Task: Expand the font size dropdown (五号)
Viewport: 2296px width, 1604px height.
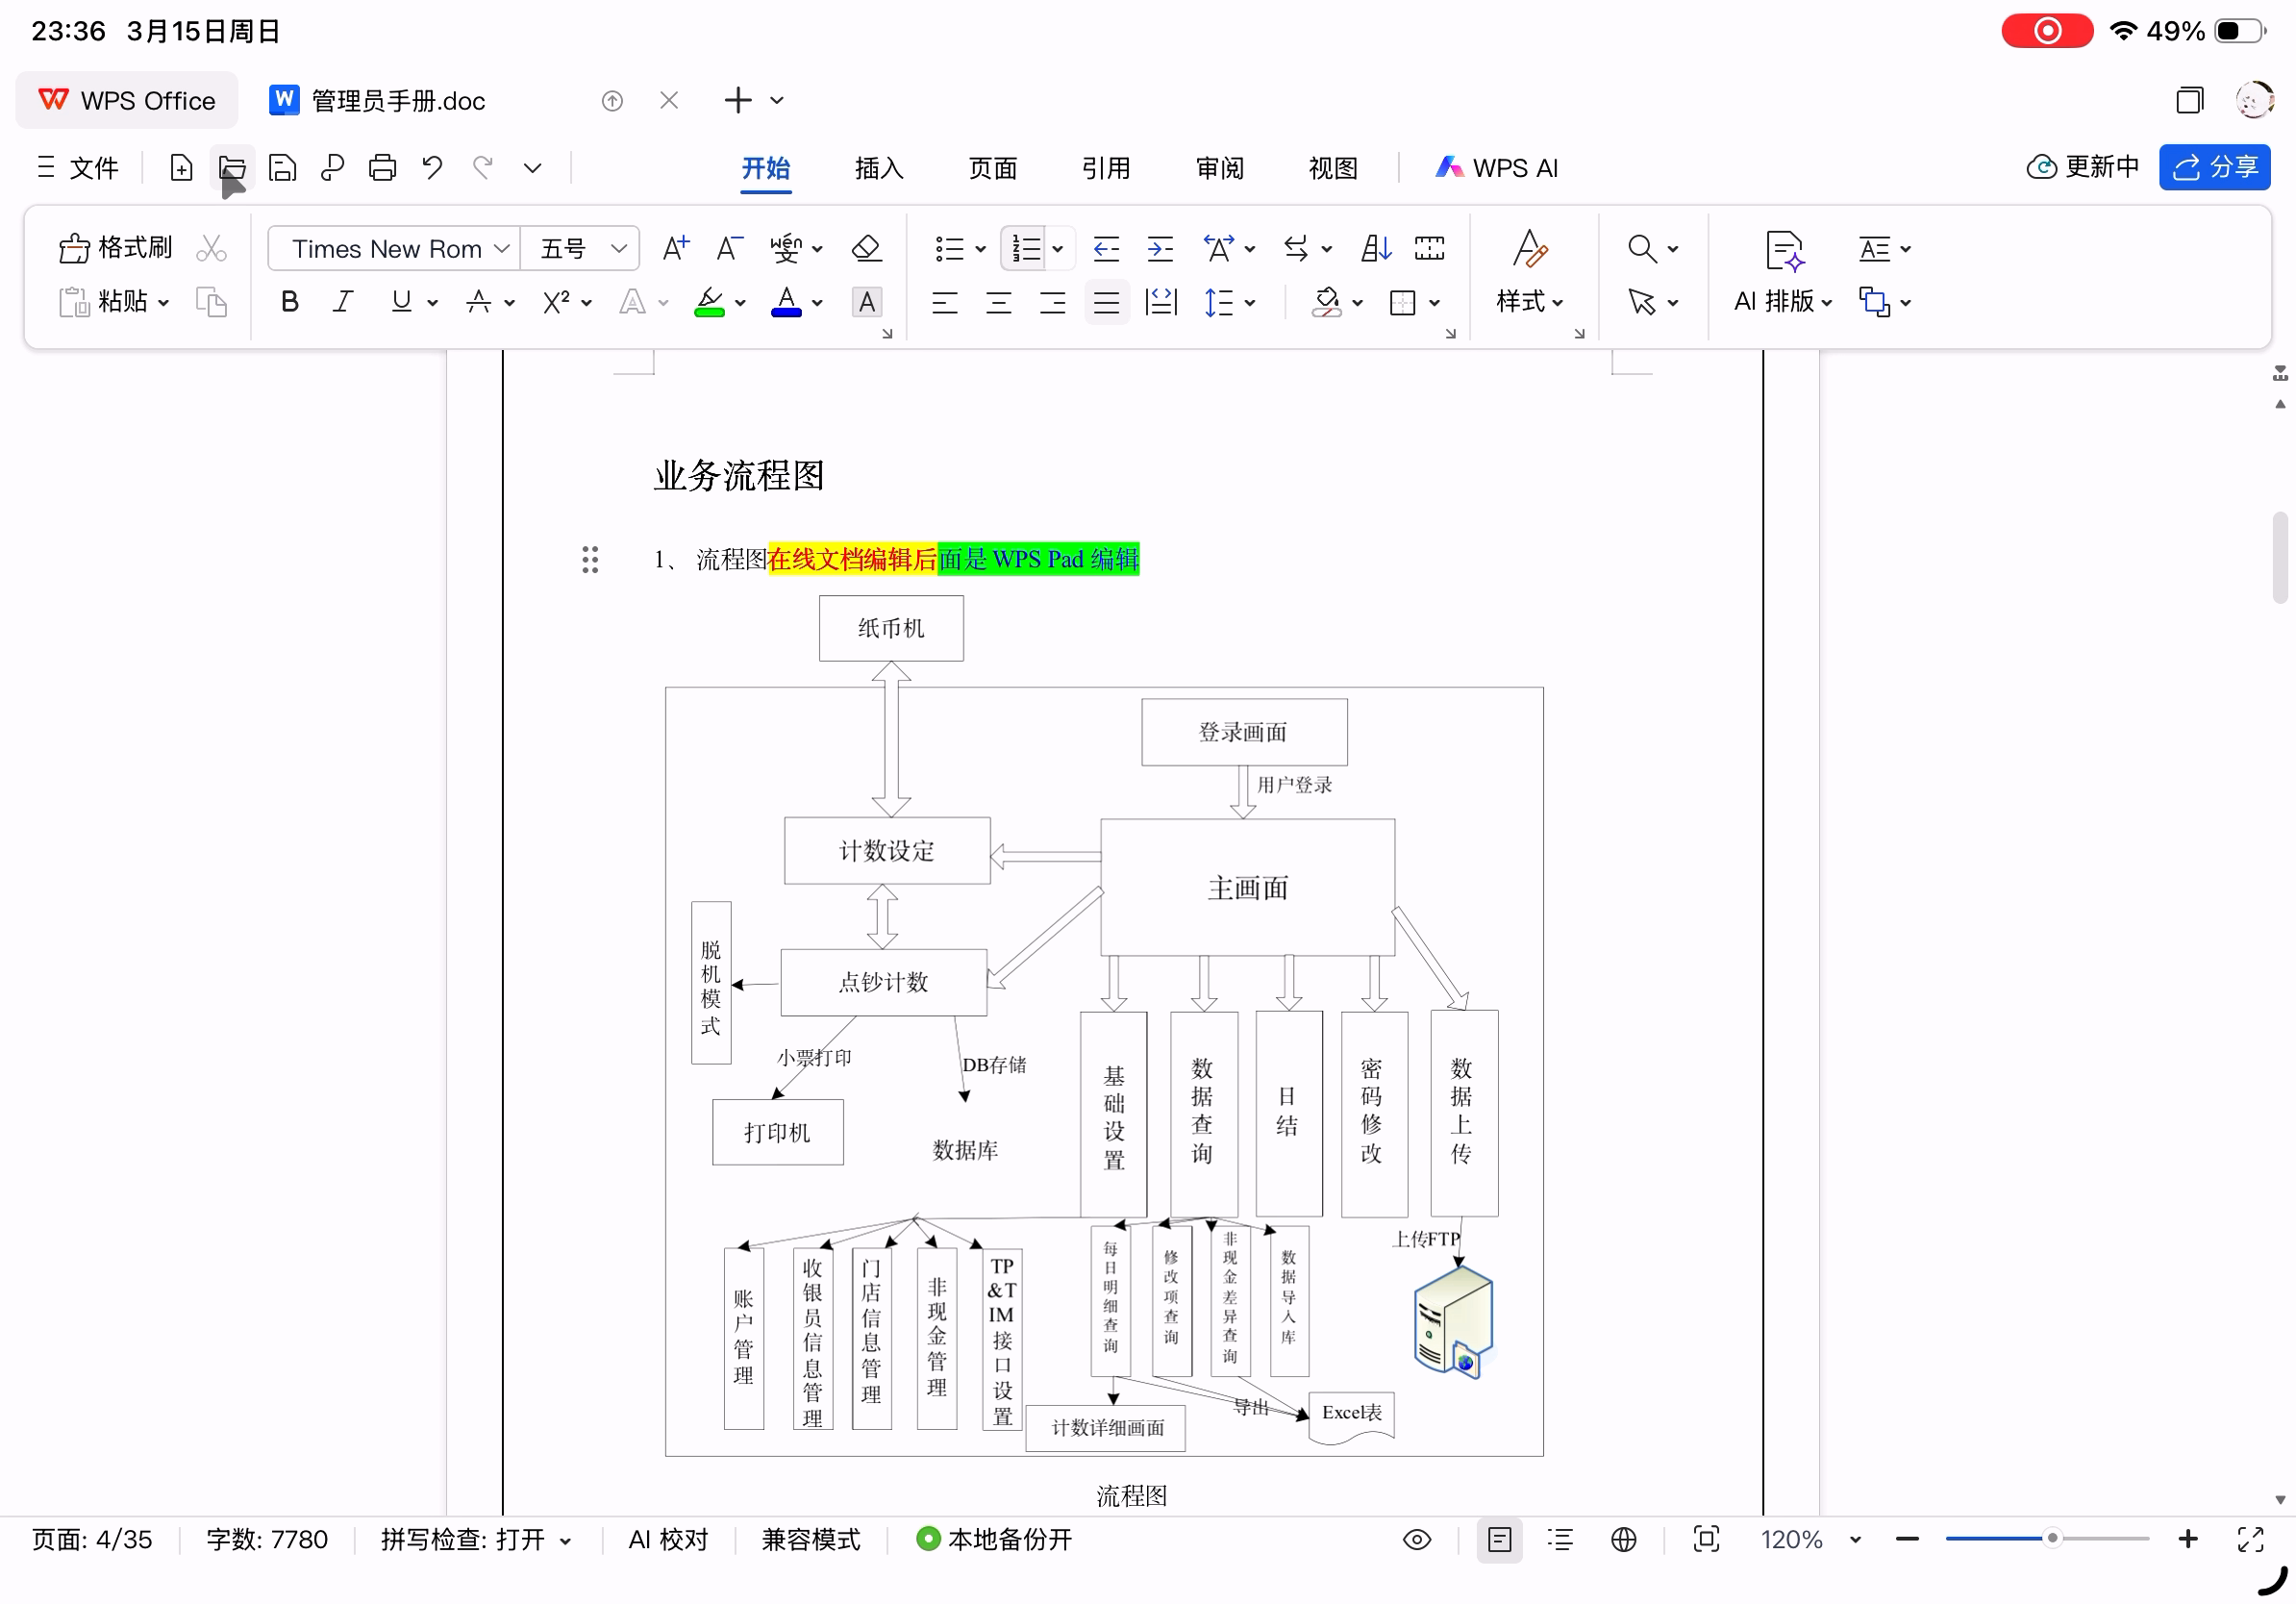Action: click(x=619, y=248)
